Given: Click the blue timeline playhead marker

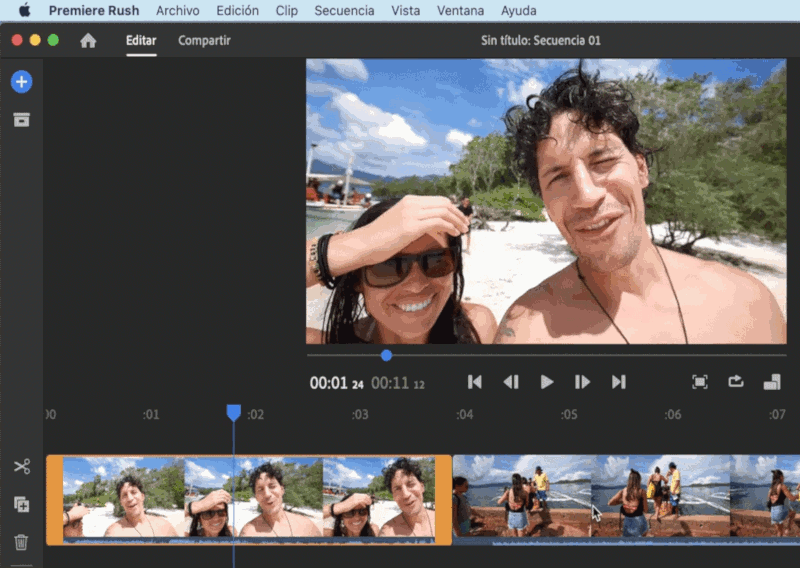Looking at the screenshot, I should coord(233,412).
